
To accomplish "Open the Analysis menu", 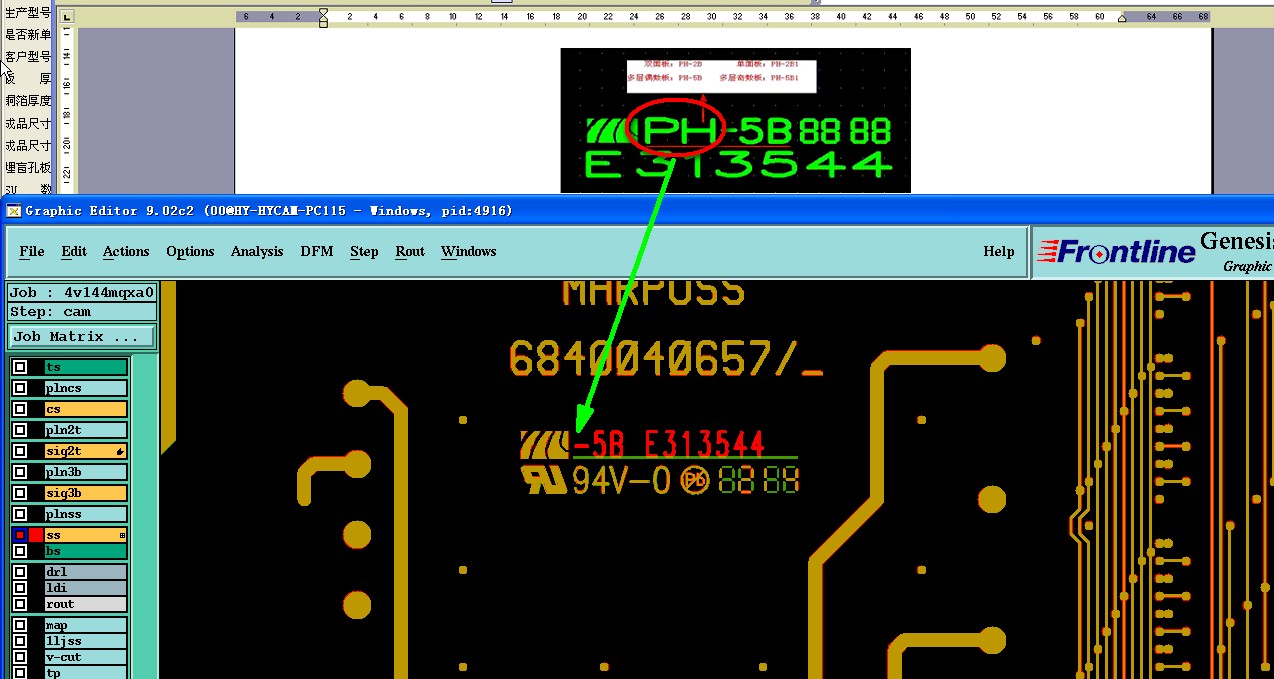I will (x=257, y=251).
